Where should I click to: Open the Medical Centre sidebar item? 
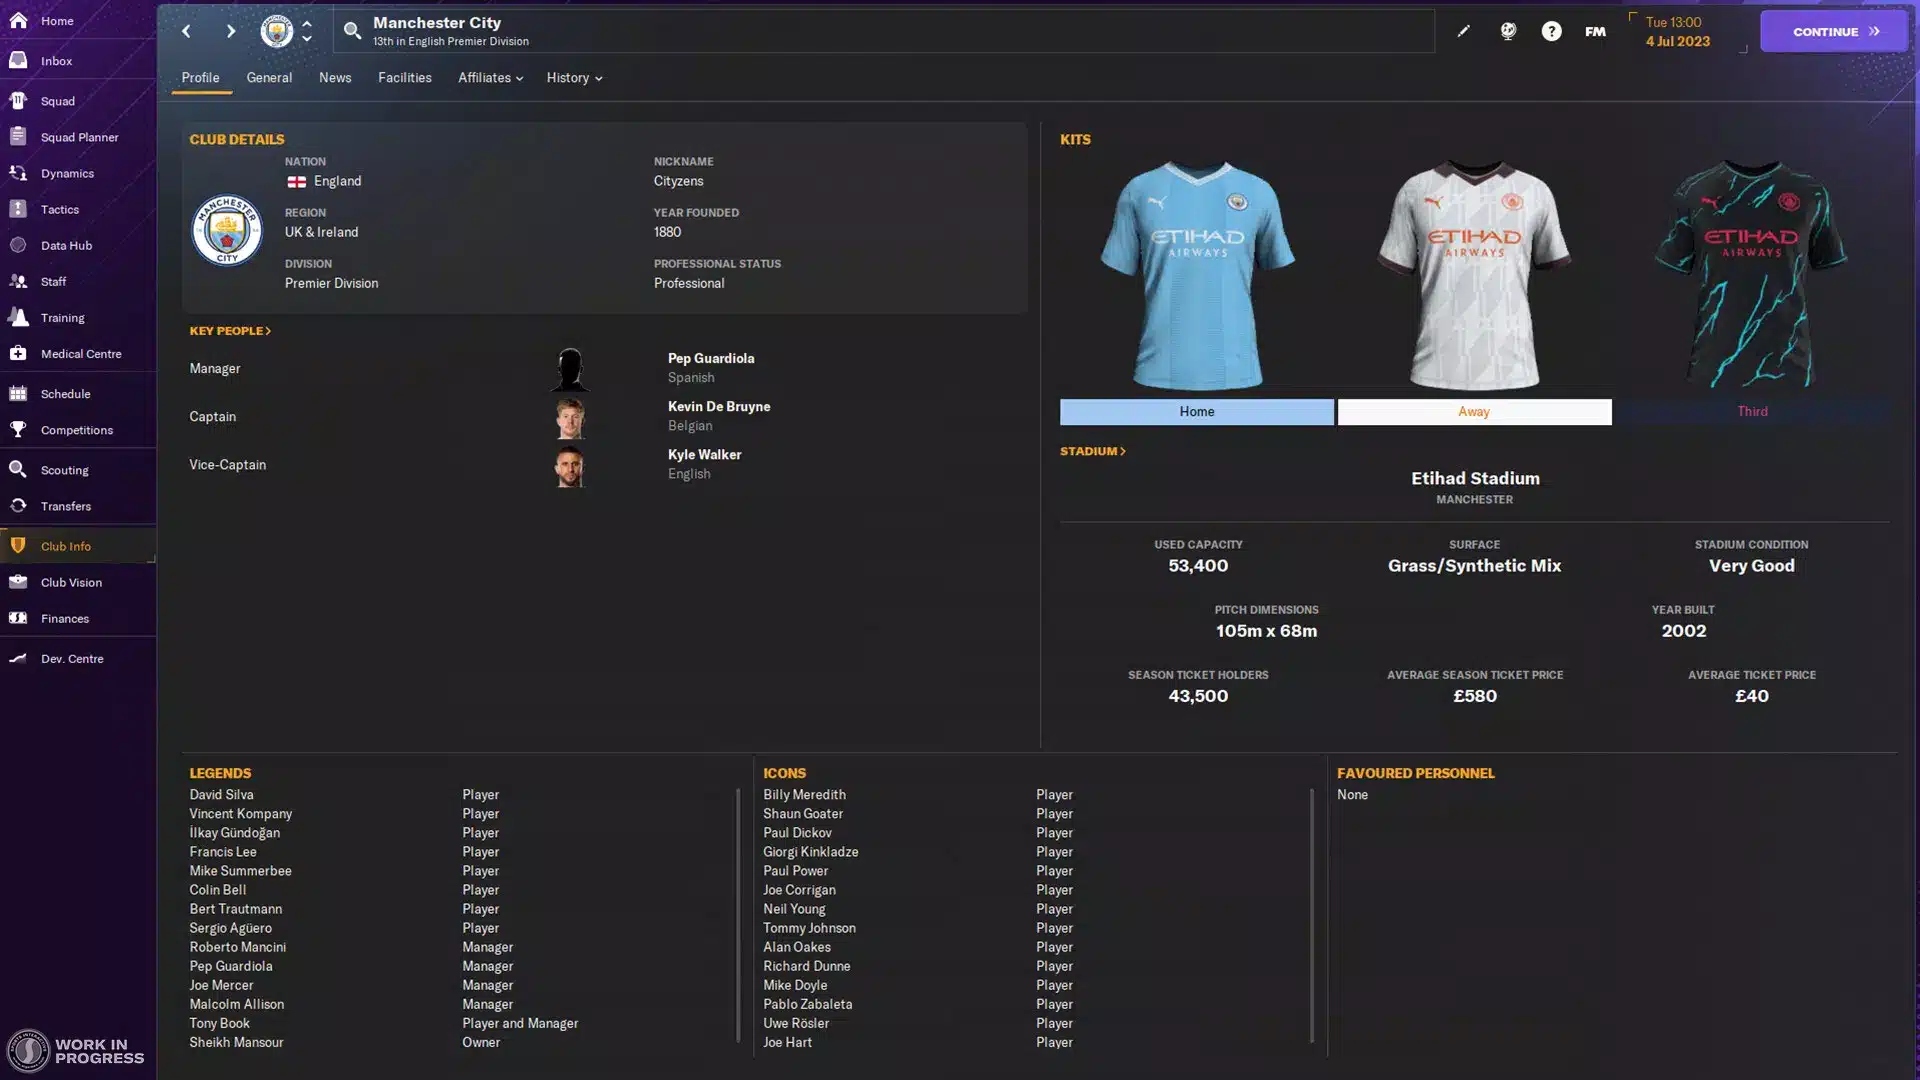[81, 354]
